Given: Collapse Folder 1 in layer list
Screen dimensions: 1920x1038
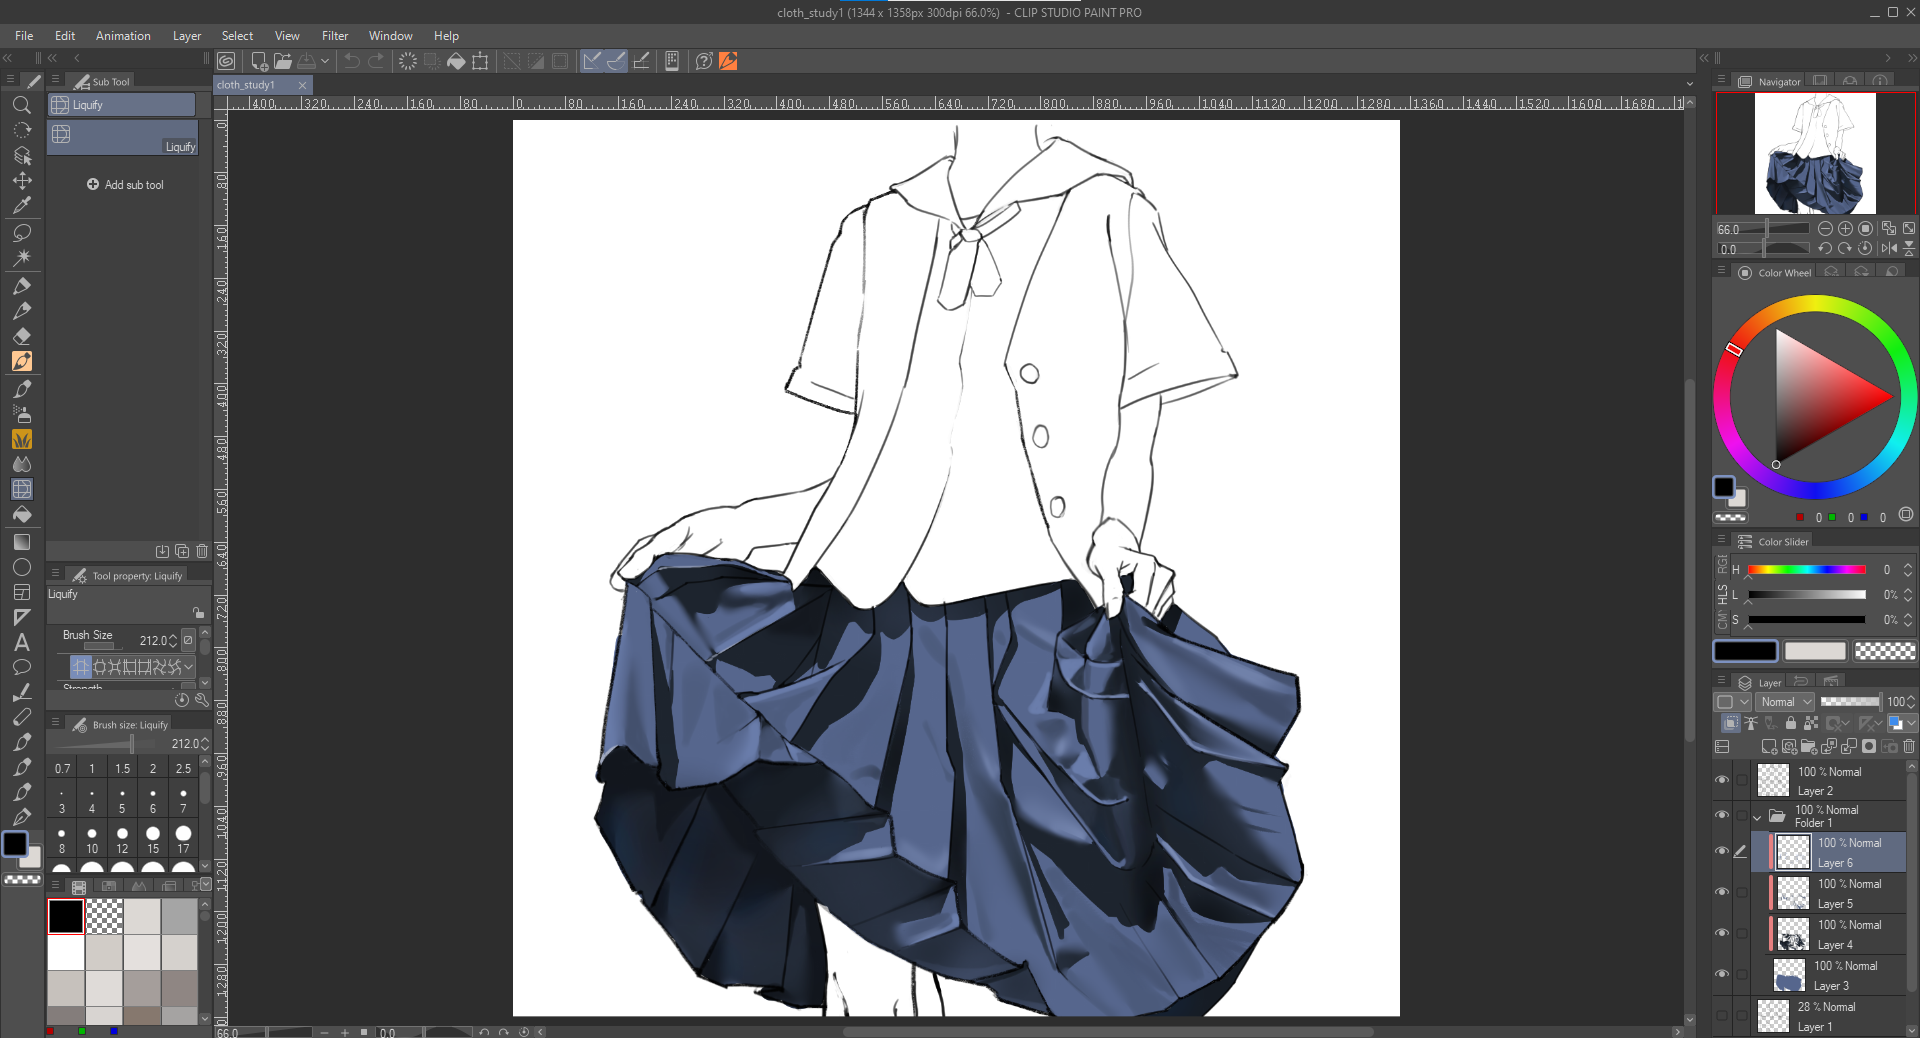Looking at the screenshot, I should (1757, 817).
